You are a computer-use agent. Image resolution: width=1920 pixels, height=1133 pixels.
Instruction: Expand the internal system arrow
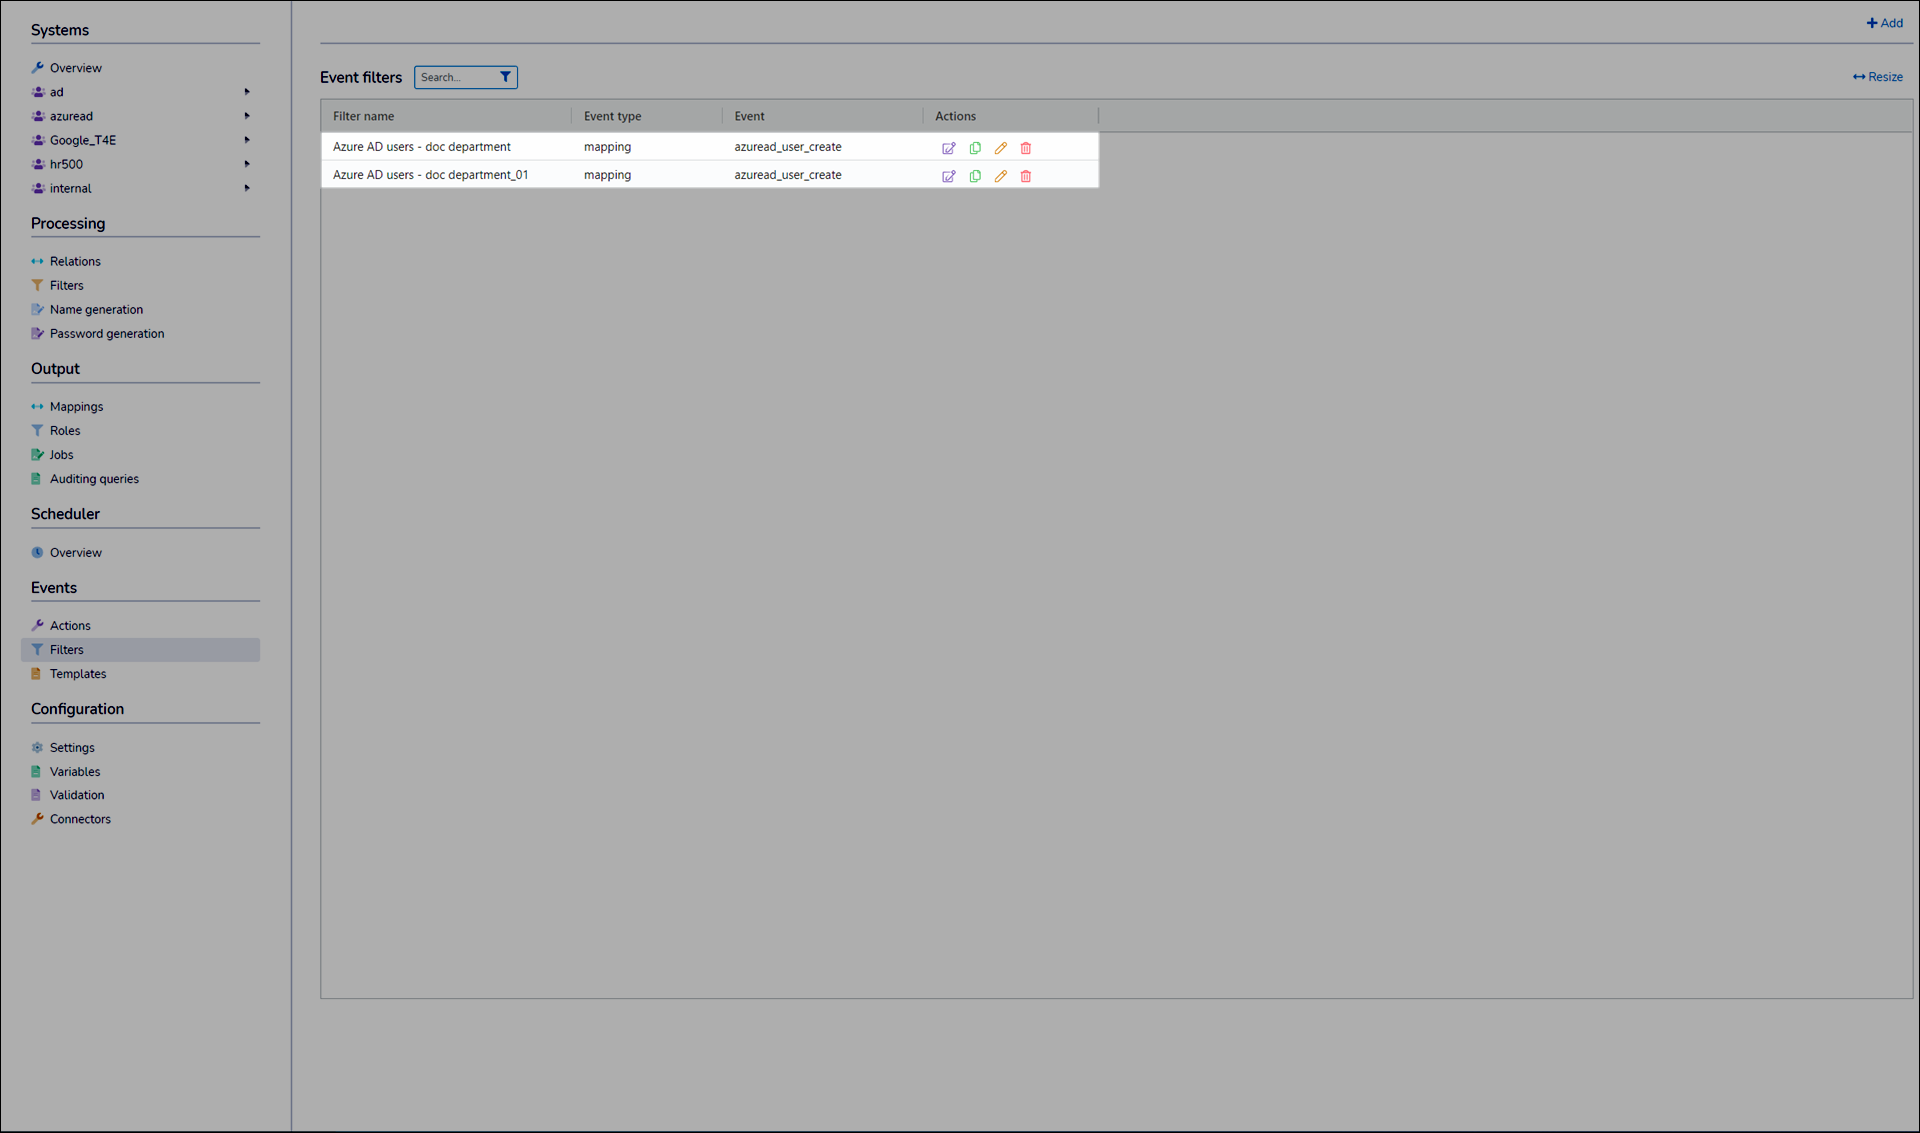[247, 188]
